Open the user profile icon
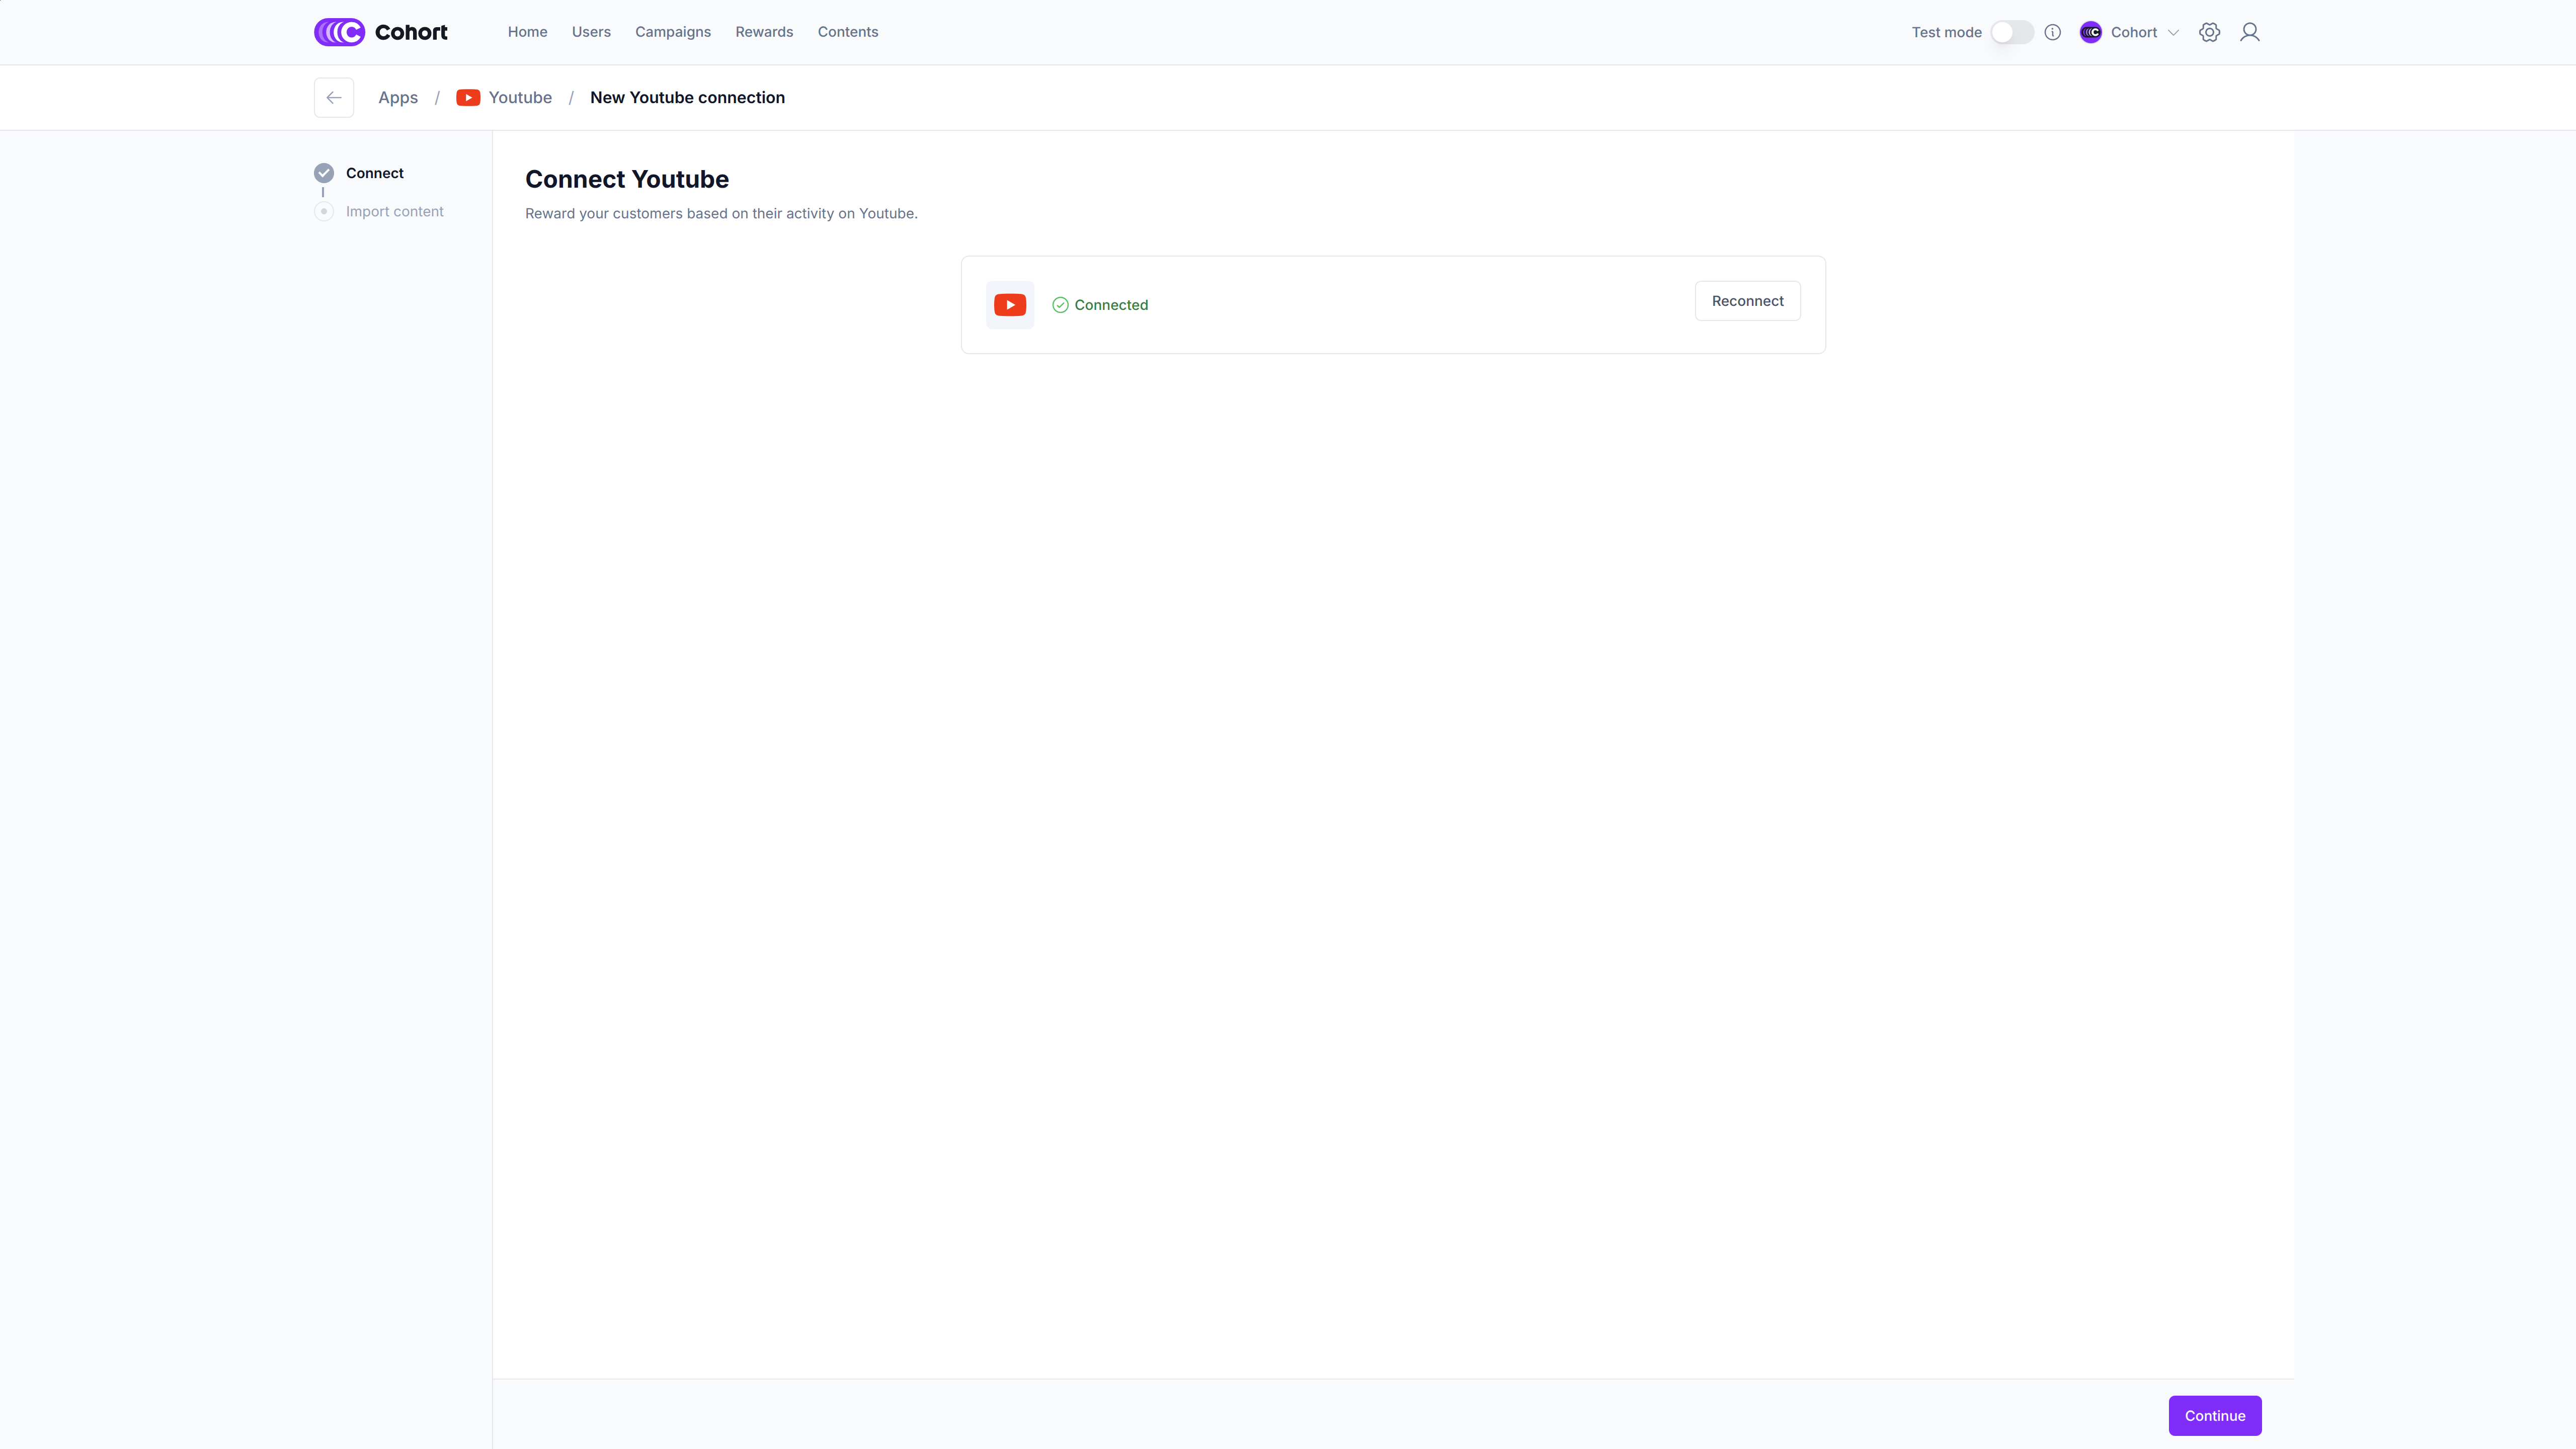This screenshot has width=2576, height=1449. [x=2249, y=32]
